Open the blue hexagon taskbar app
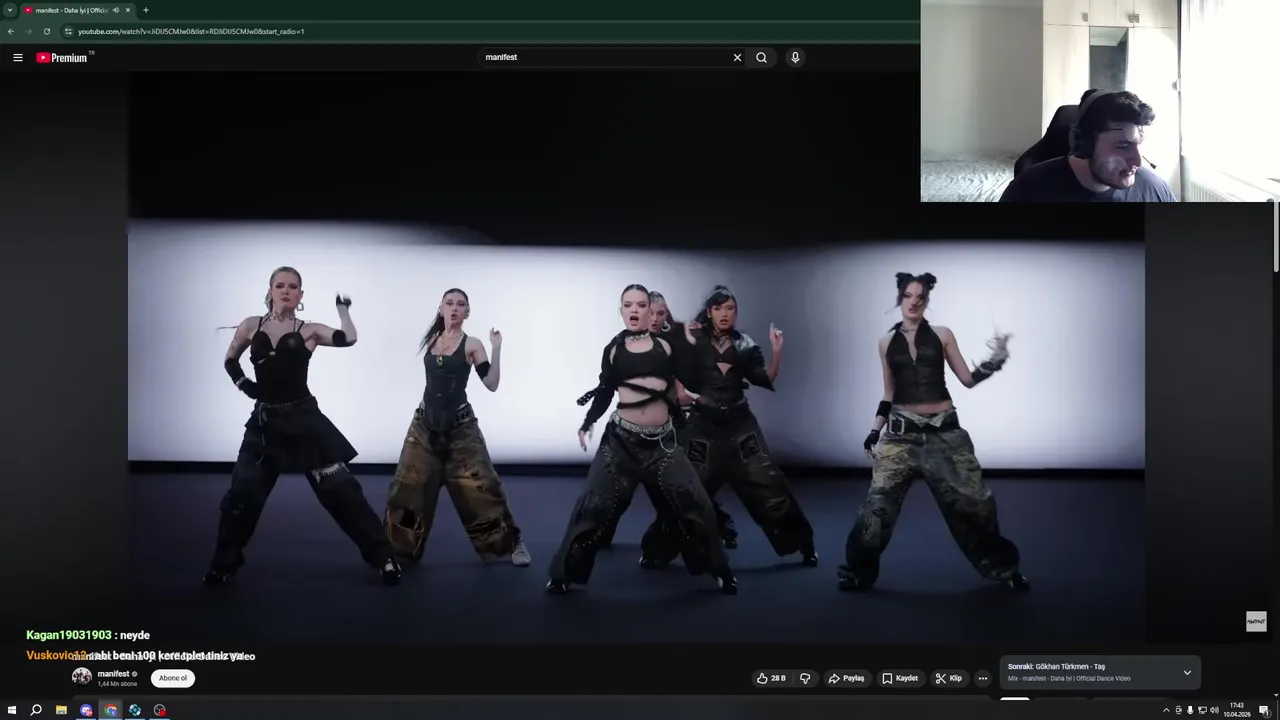Image resolution: width=1280 pixels, height=720 pixels. click(x=135, y=710)
